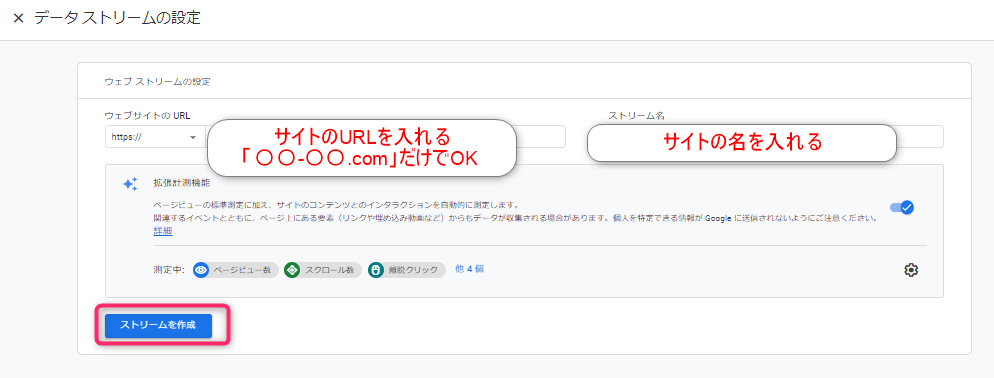The image size is (994, 378).
Task: Click the sparkle icon for 拡張計測機能
Action: click(130, 184)
